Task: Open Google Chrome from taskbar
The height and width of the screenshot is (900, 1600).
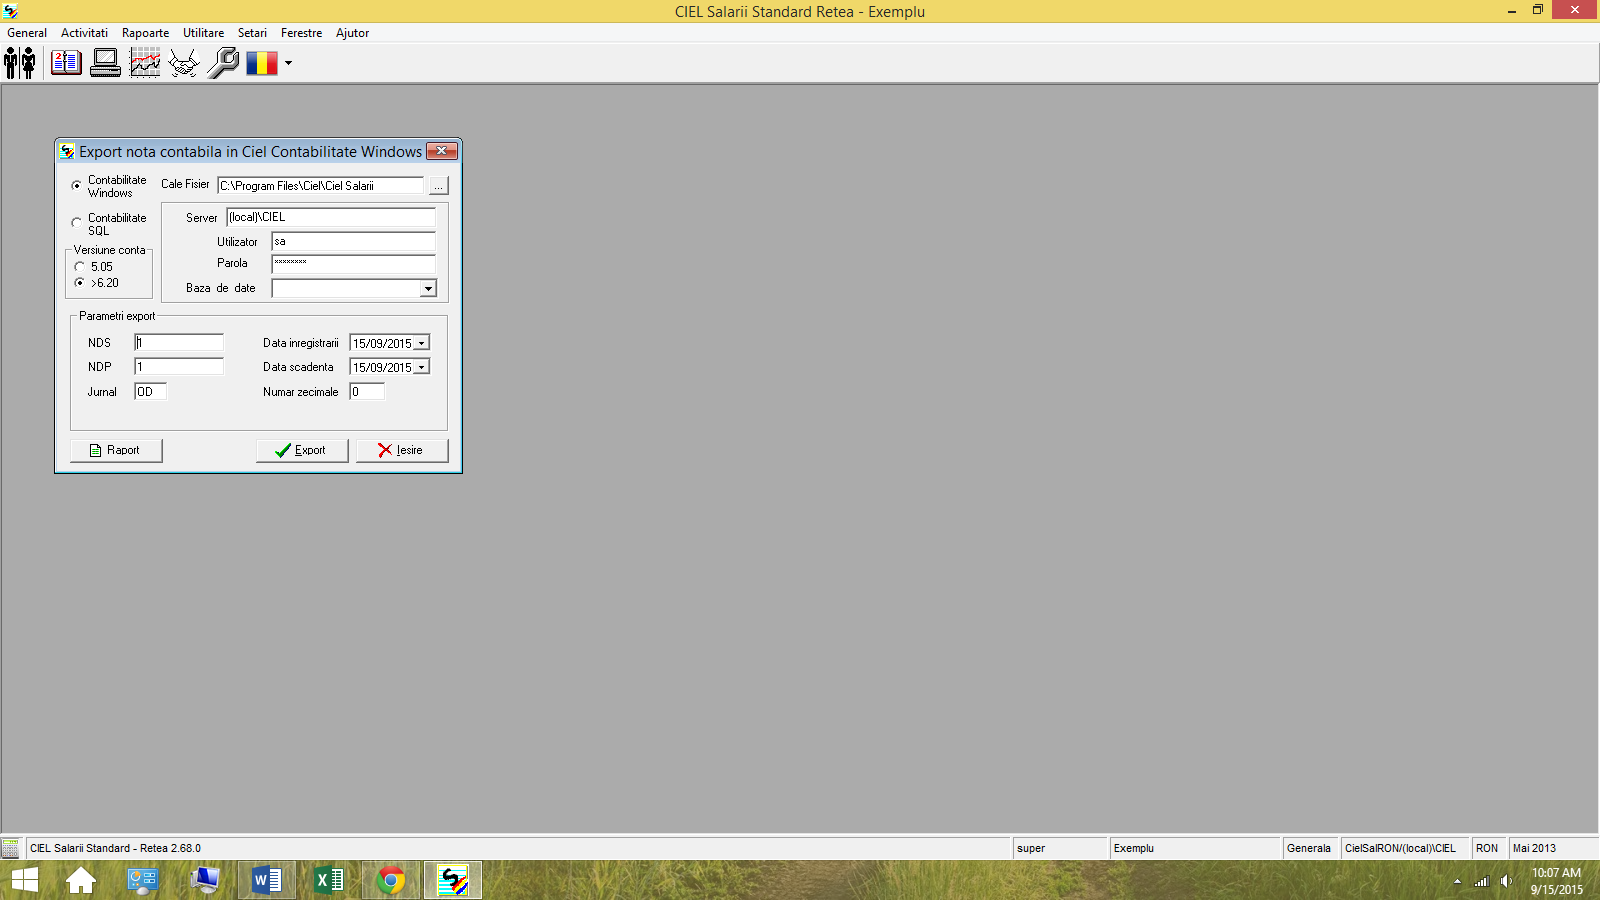Action: [391, 880]
